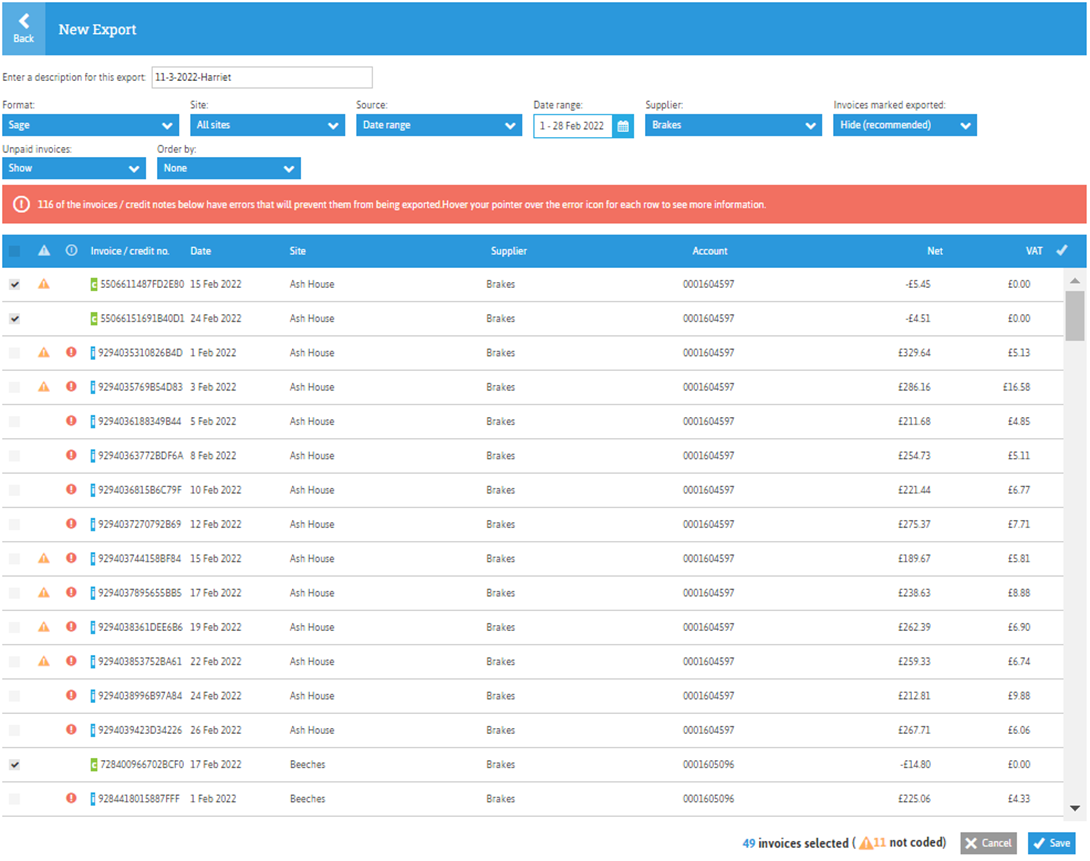Click warning triangle on invoice 9294035769B54D83 row
The width and height of the screenshot is (1090, 861).
point(44,387)
